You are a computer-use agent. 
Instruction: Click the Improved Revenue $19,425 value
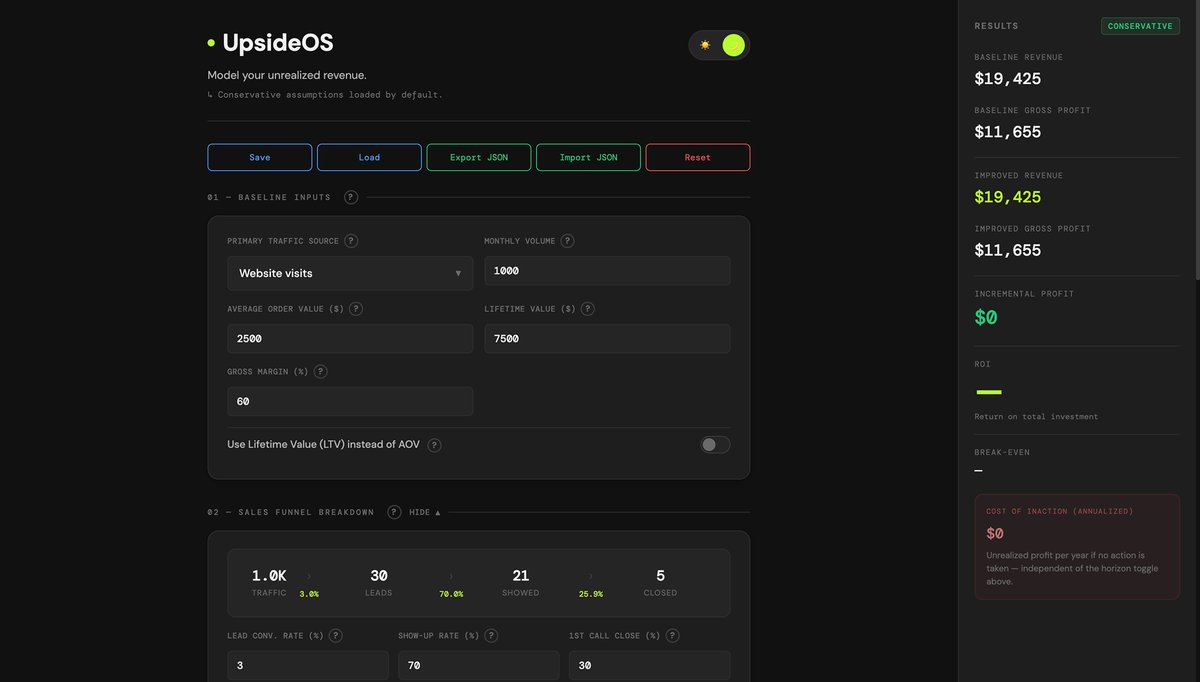click(1008, 197)
